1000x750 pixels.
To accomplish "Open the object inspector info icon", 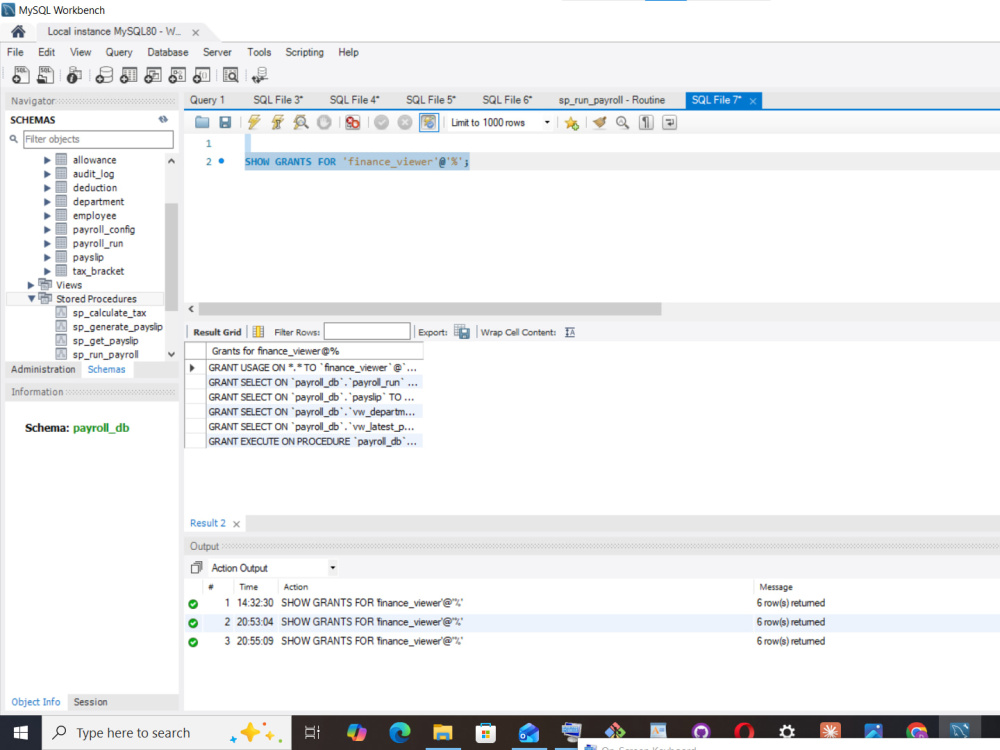I will point(74,75).
